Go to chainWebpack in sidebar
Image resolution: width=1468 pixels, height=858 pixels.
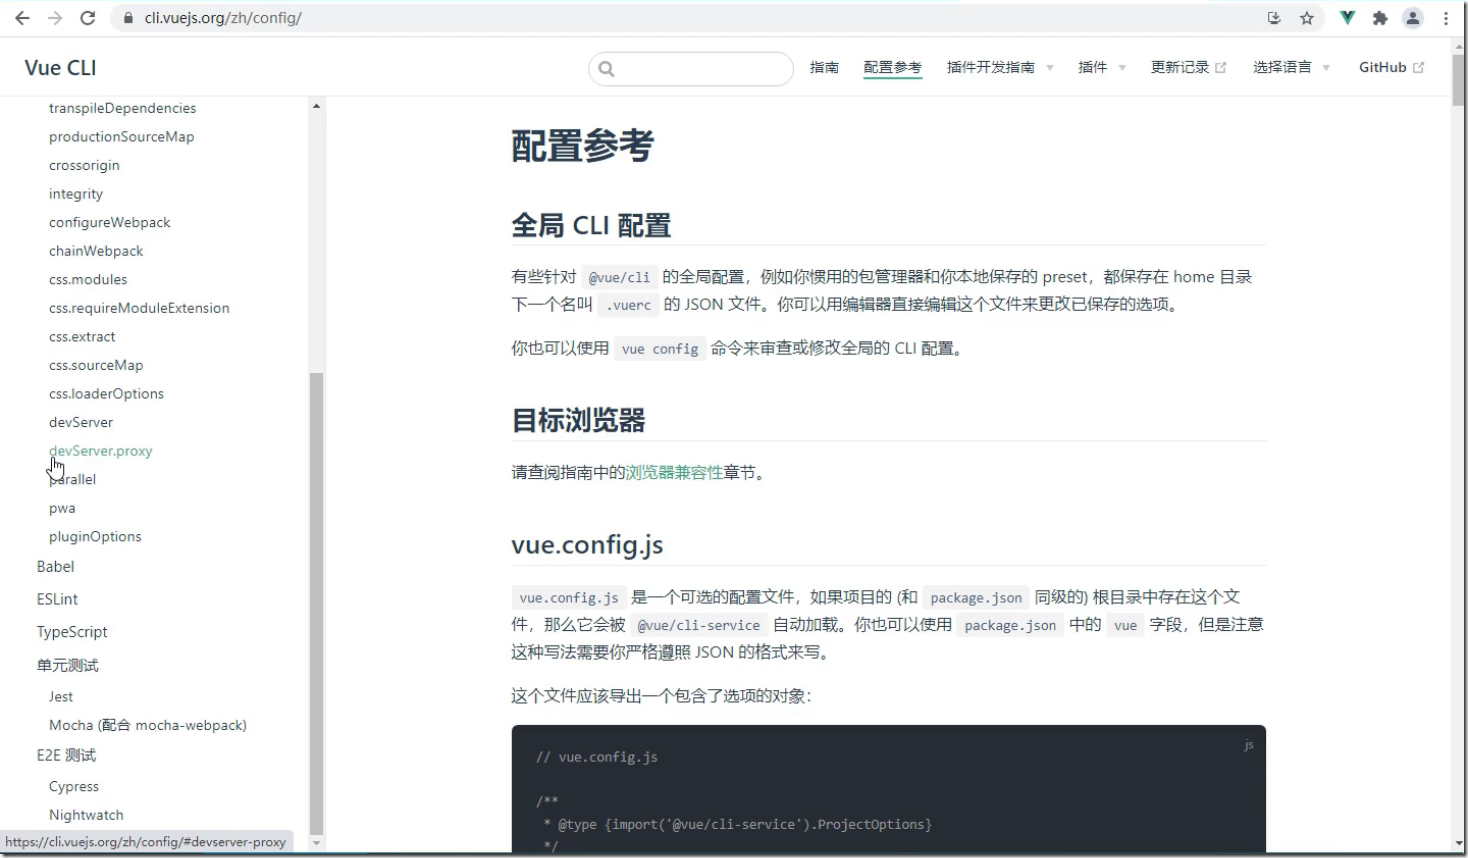point(96,251)
